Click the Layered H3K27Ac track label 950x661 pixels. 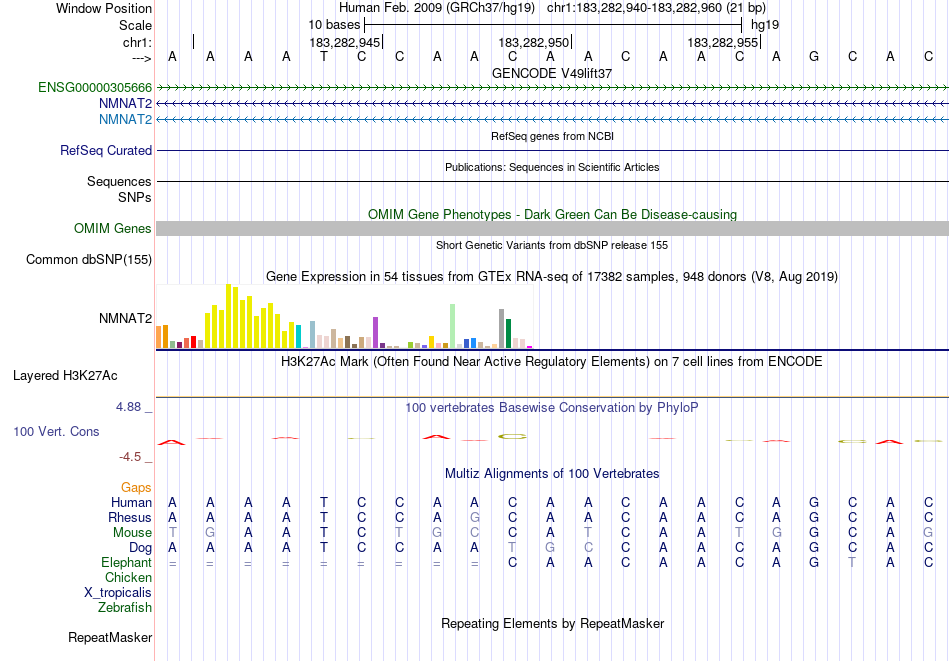tap(65, 376)
